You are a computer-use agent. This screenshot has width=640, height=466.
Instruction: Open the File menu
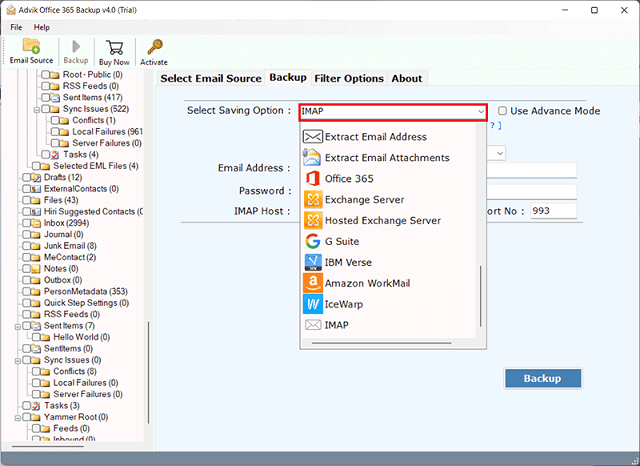pyautogui.click(x=16, y=27)
